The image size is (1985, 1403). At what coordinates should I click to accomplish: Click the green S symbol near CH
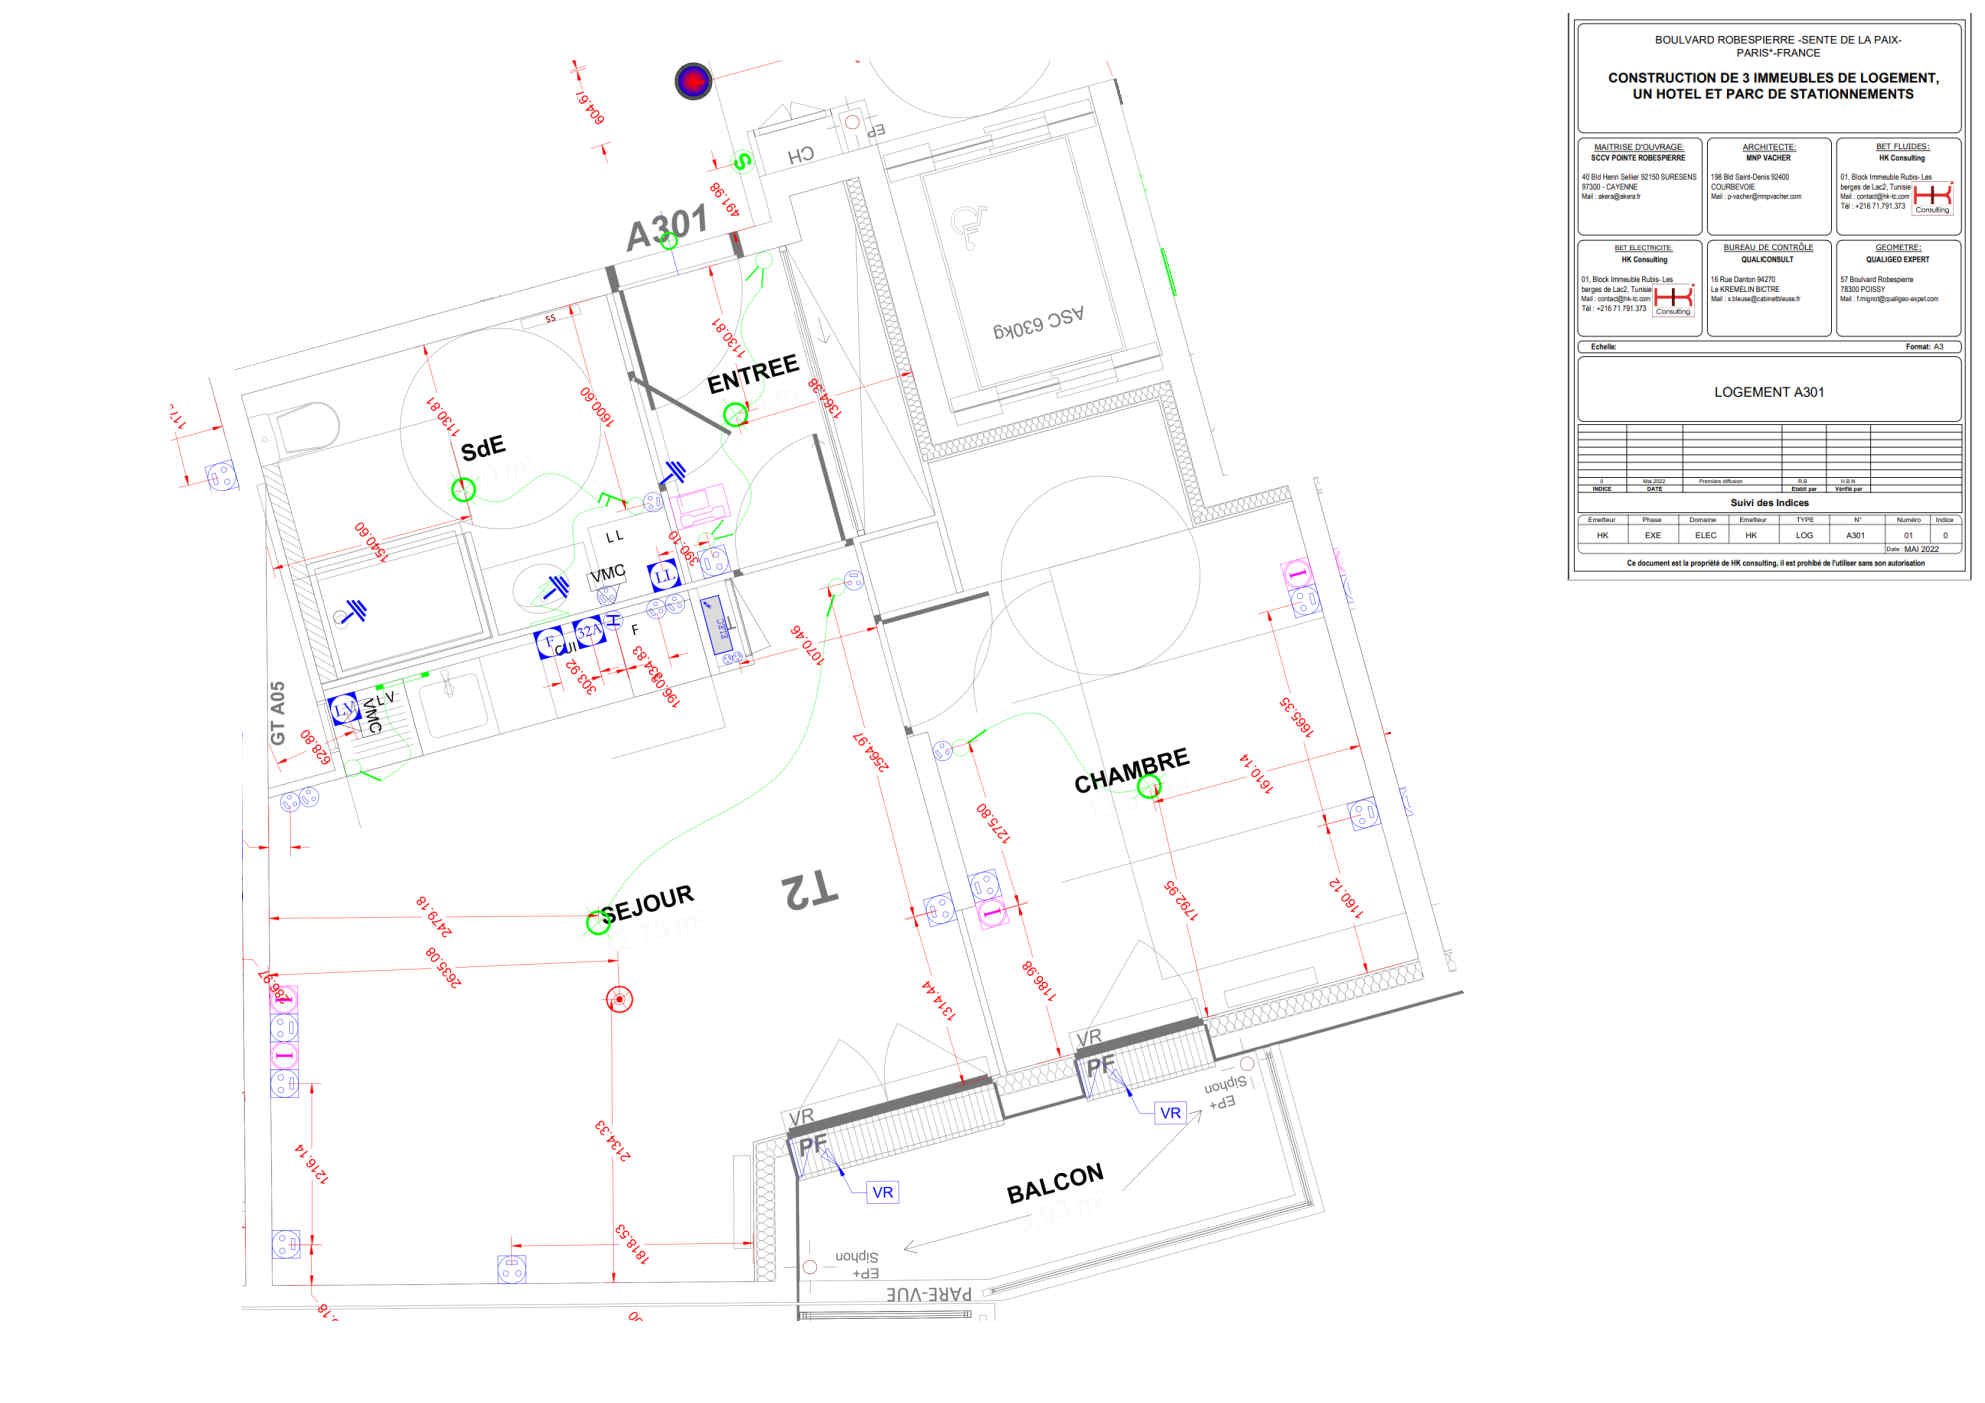coord(742,161)
